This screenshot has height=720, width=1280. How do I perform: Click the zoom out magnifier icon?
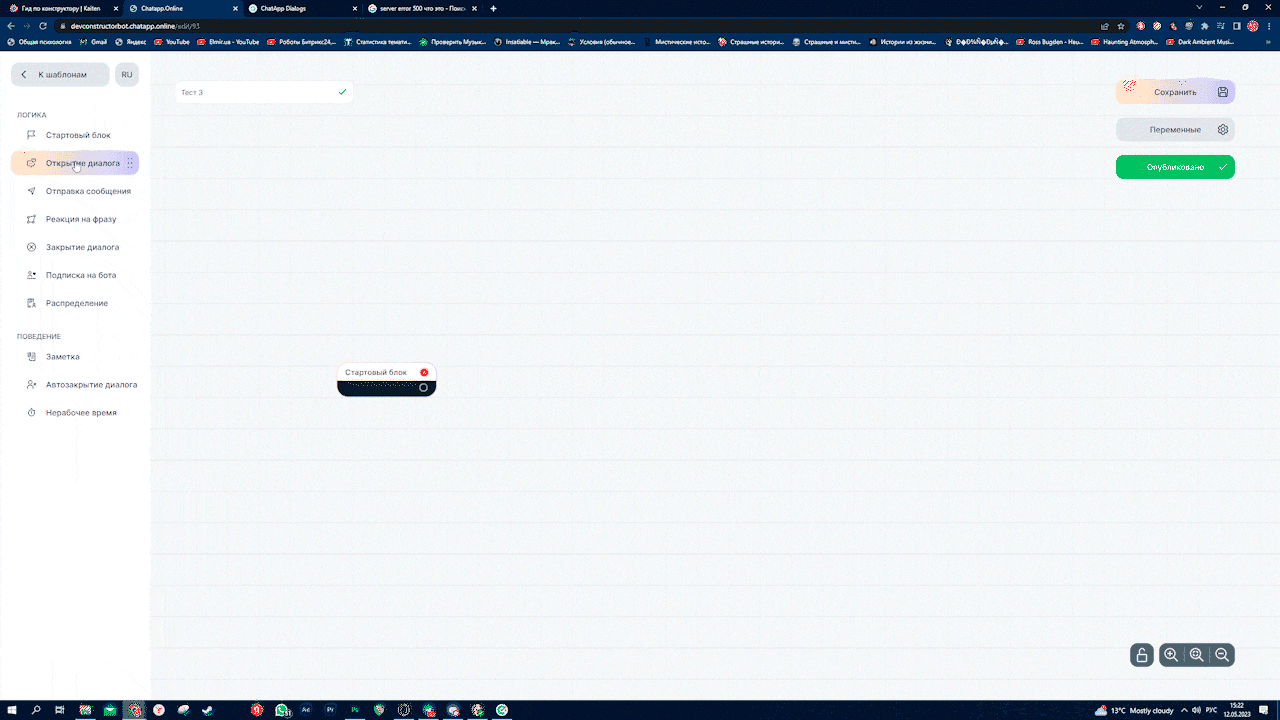coord(1222,655)
